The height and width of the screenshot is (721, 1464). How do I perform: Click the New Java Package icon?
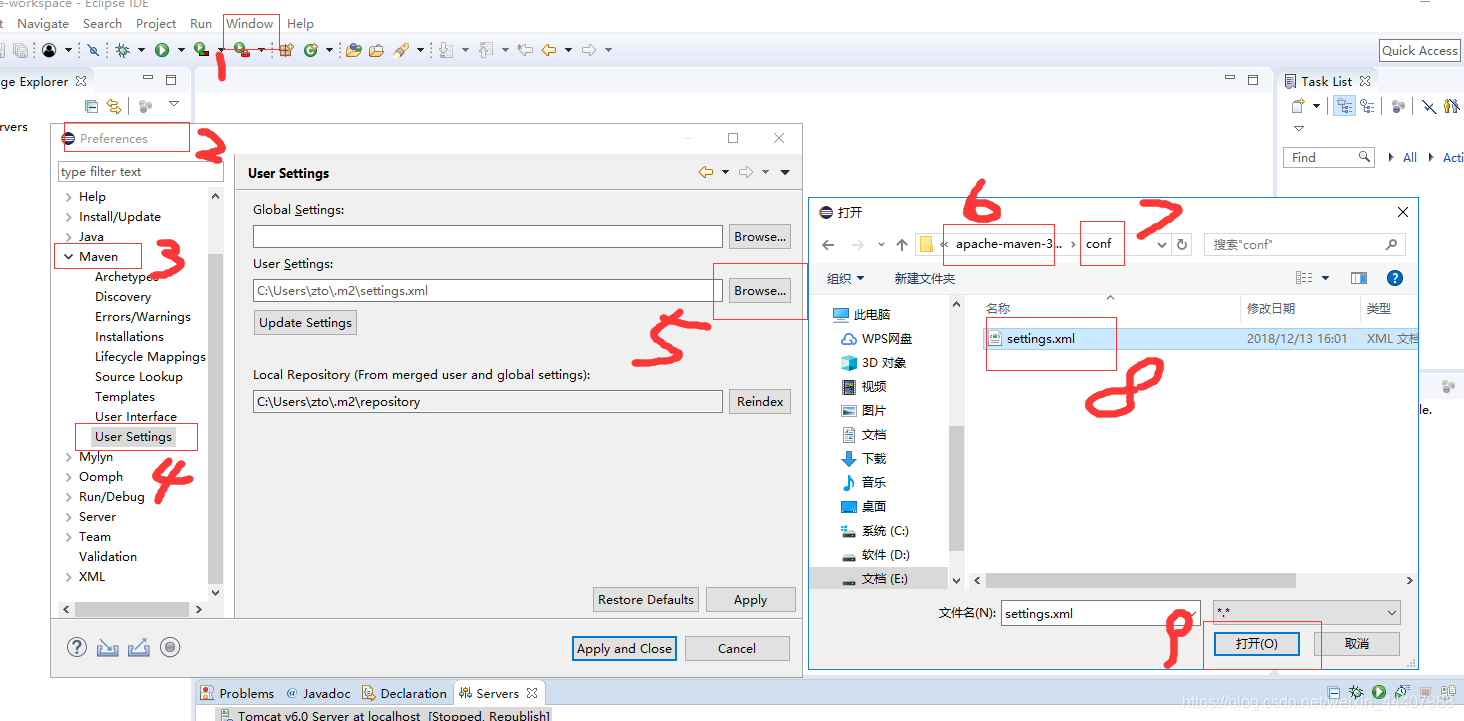click(x=286, y=50)
